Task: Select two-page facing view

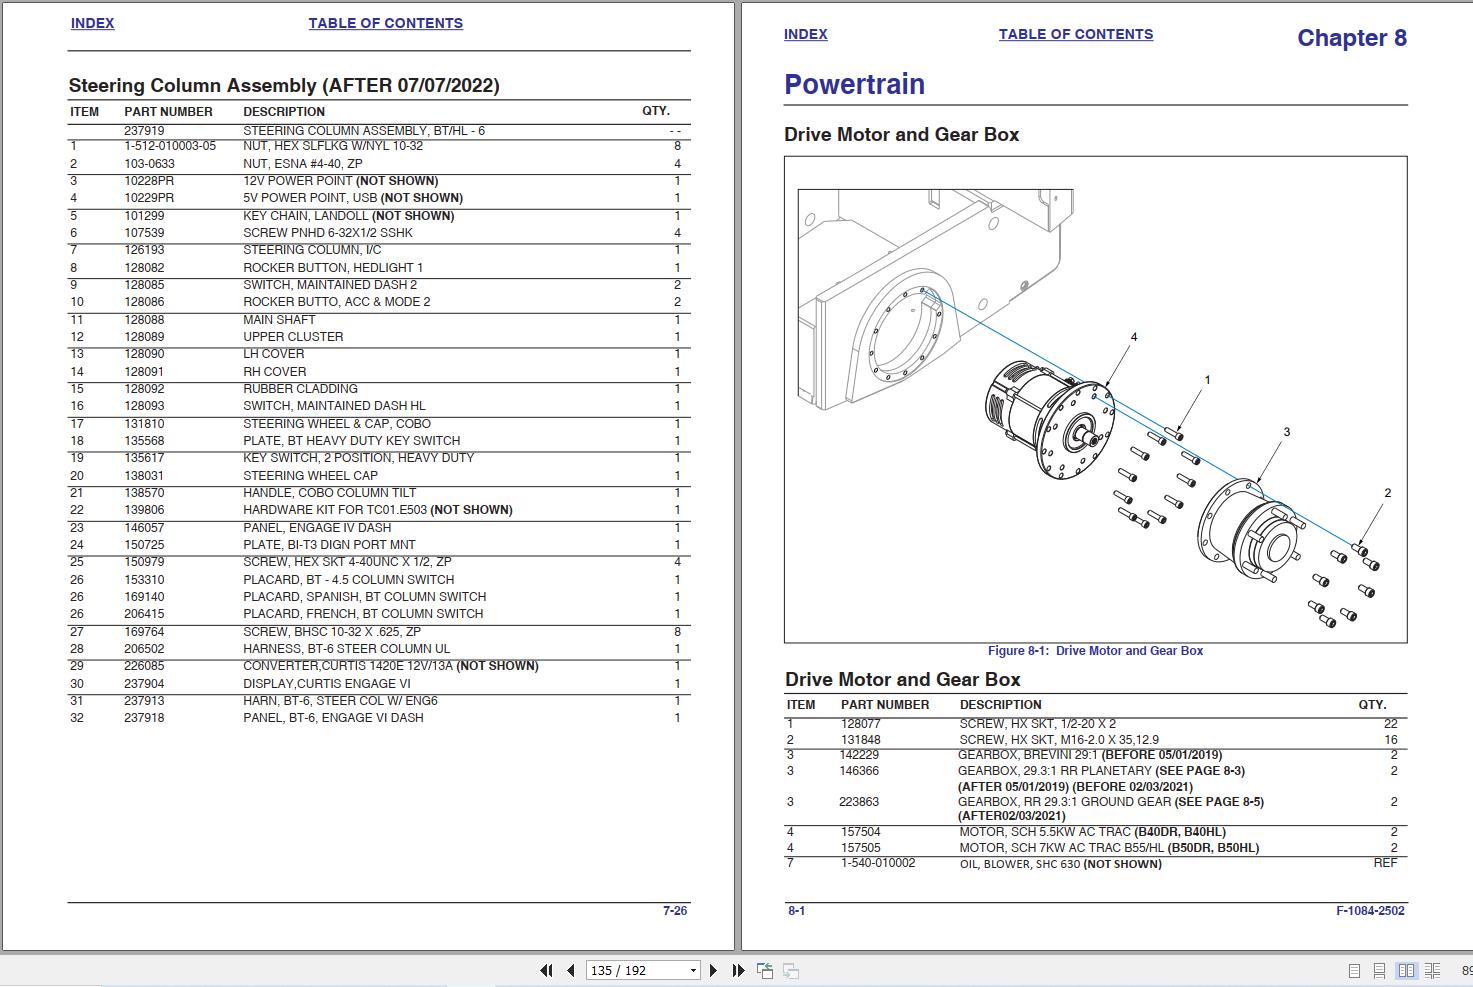Action: 1406,970
